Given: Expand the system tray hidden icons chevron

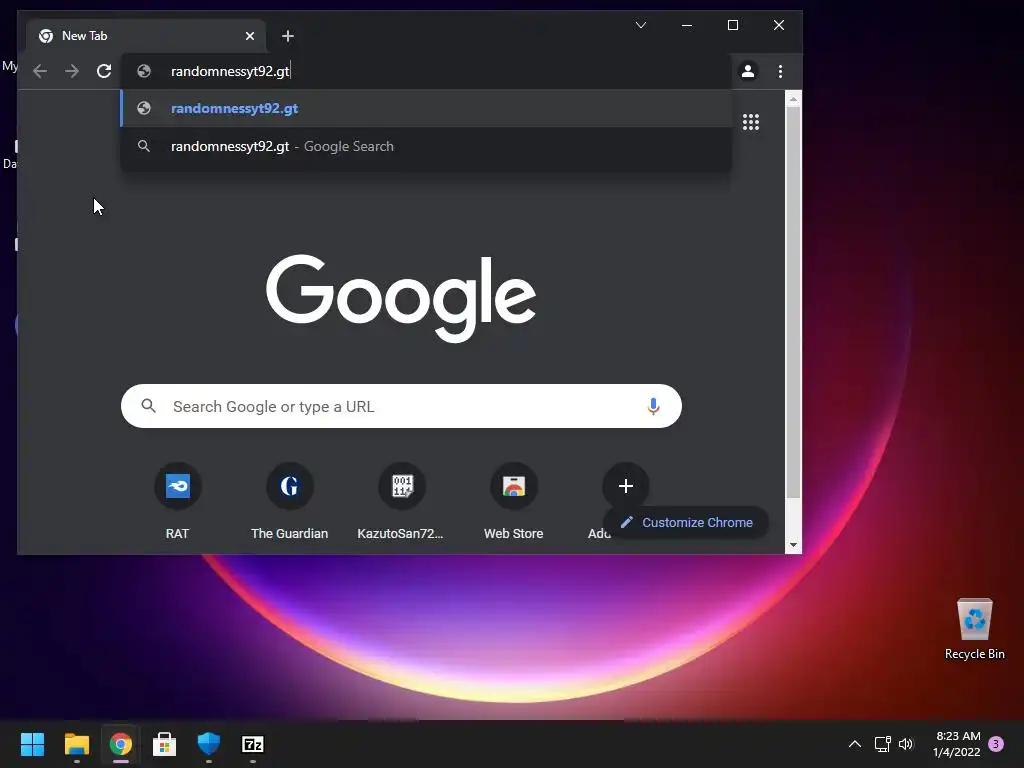Looking at the screenshot, I should click(854, 744).
